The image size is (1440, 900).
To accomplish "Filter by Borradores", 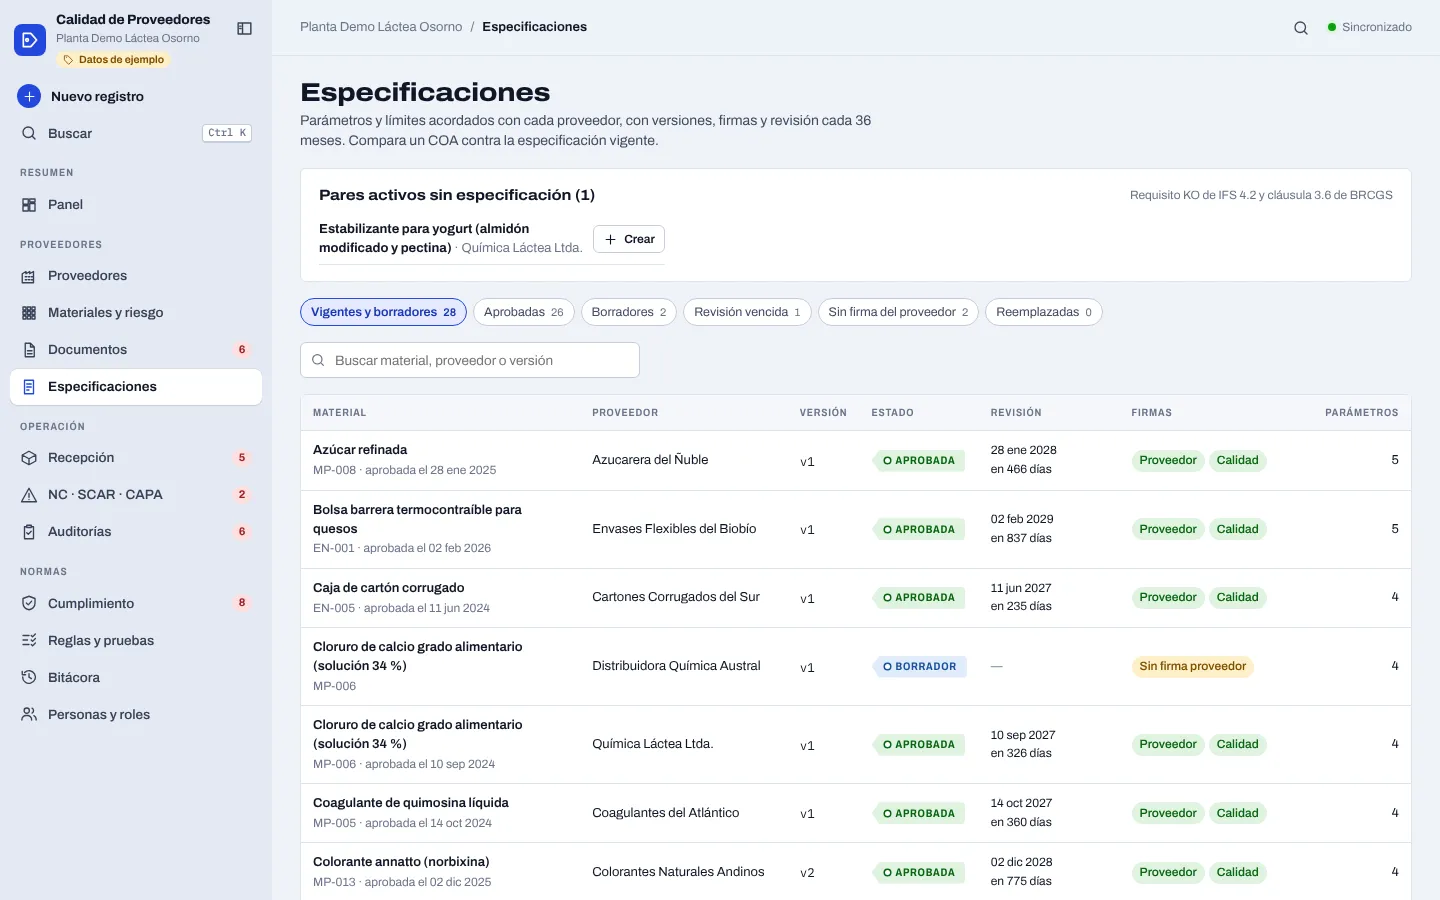I will tap(629, 312).
